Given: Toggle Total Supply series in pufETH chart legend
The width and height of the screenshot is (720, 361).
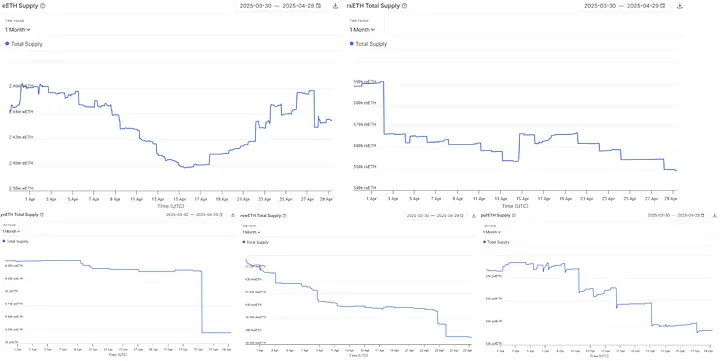Looking at the screenshot, I should (x=496, y=242).
